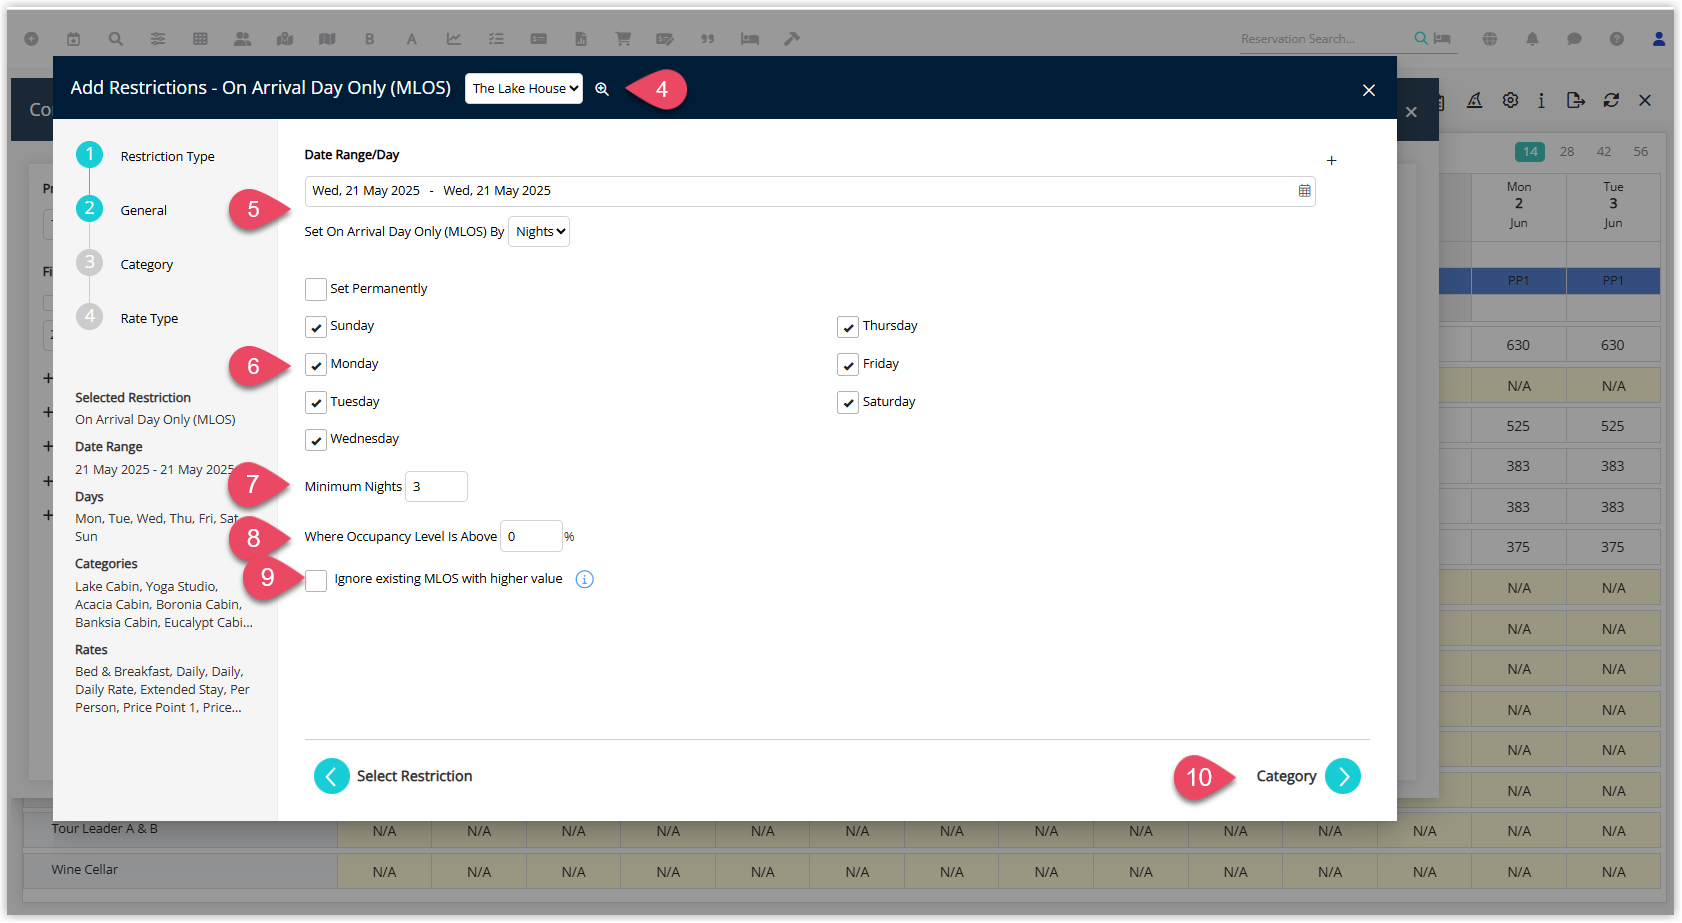Open the document chart file icon

point(581,39)
